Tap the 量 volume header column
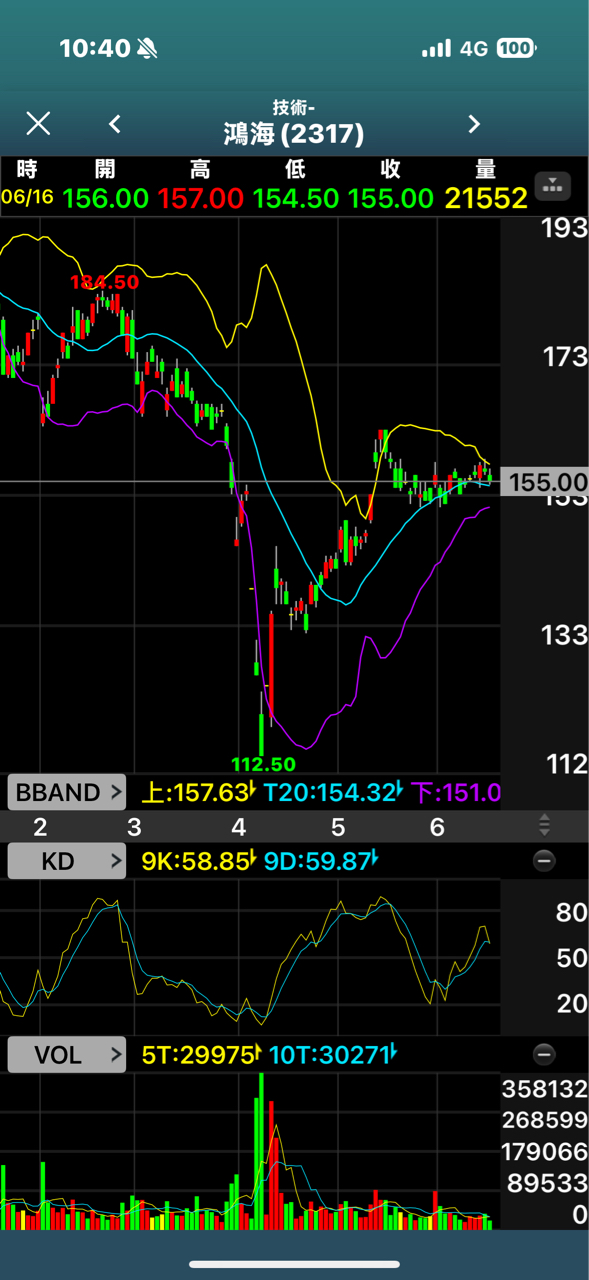This screenshot has height=1280, width=589. coord(486,168)
